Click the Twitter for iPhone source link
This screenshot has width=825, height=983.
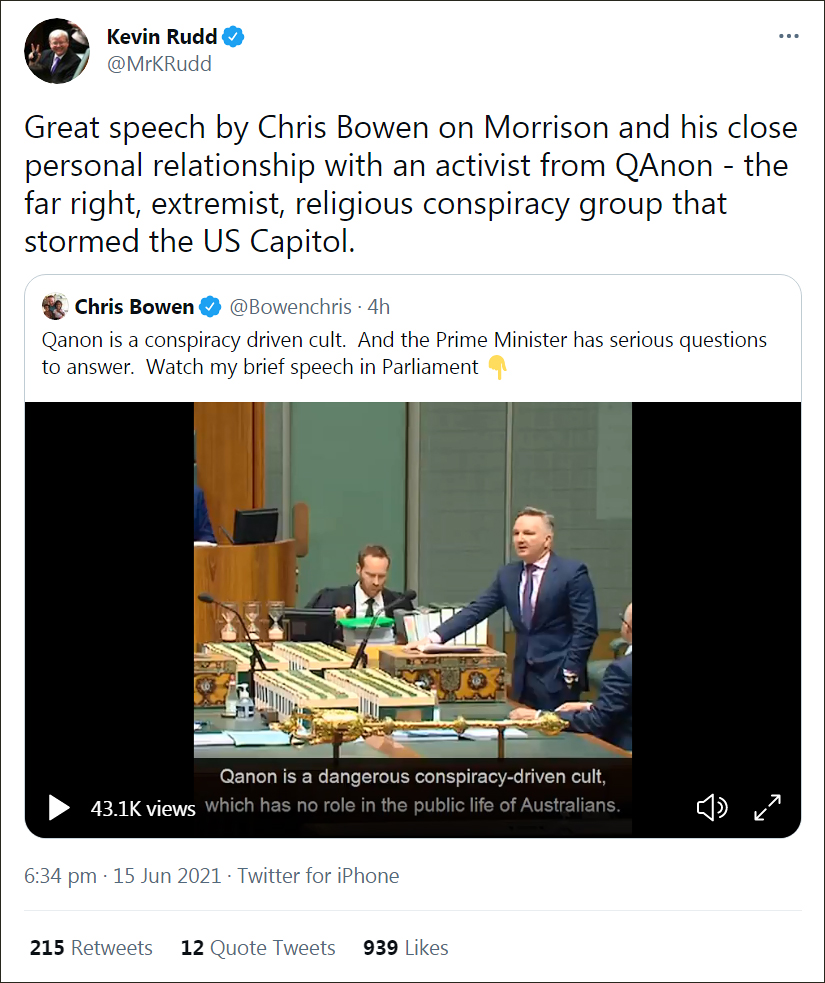tap(318, 876)
